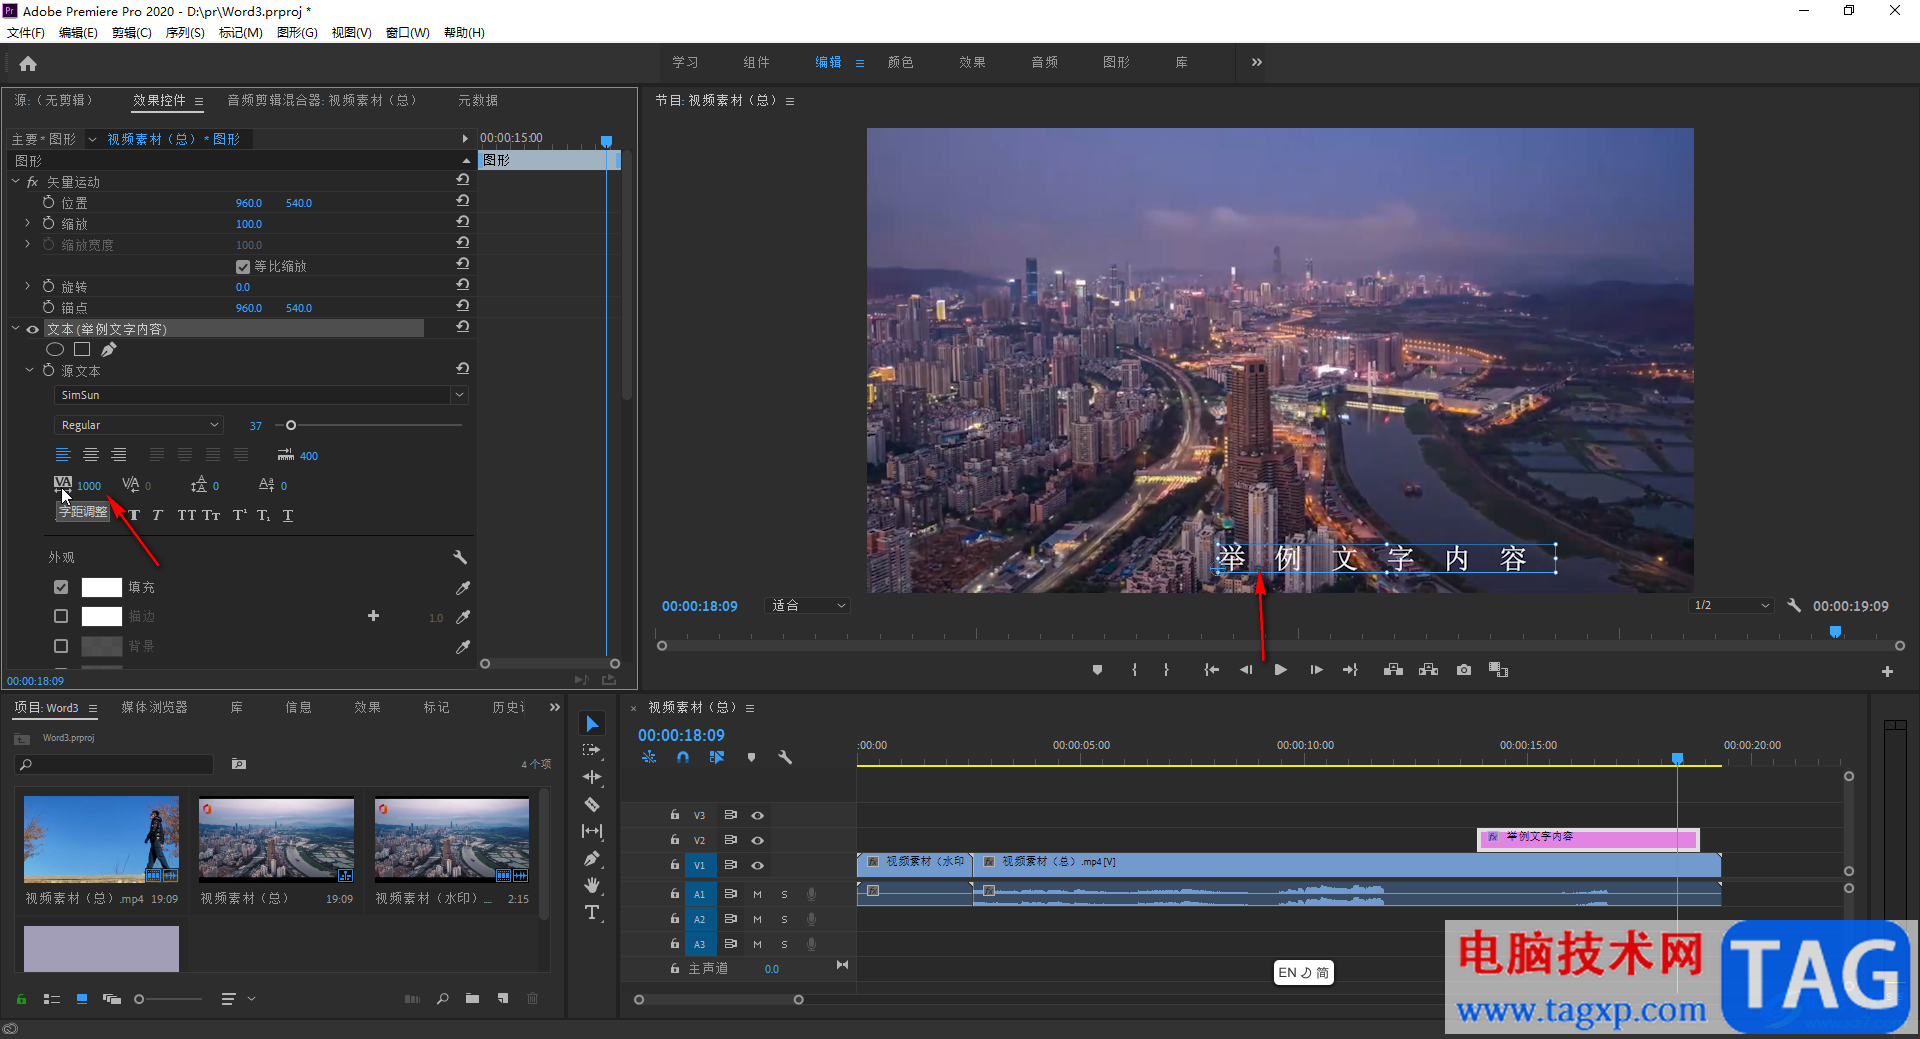Click the fill white color swatch
The width and height of the screenshot is (1920, 1039).
(x=101, y=587)
